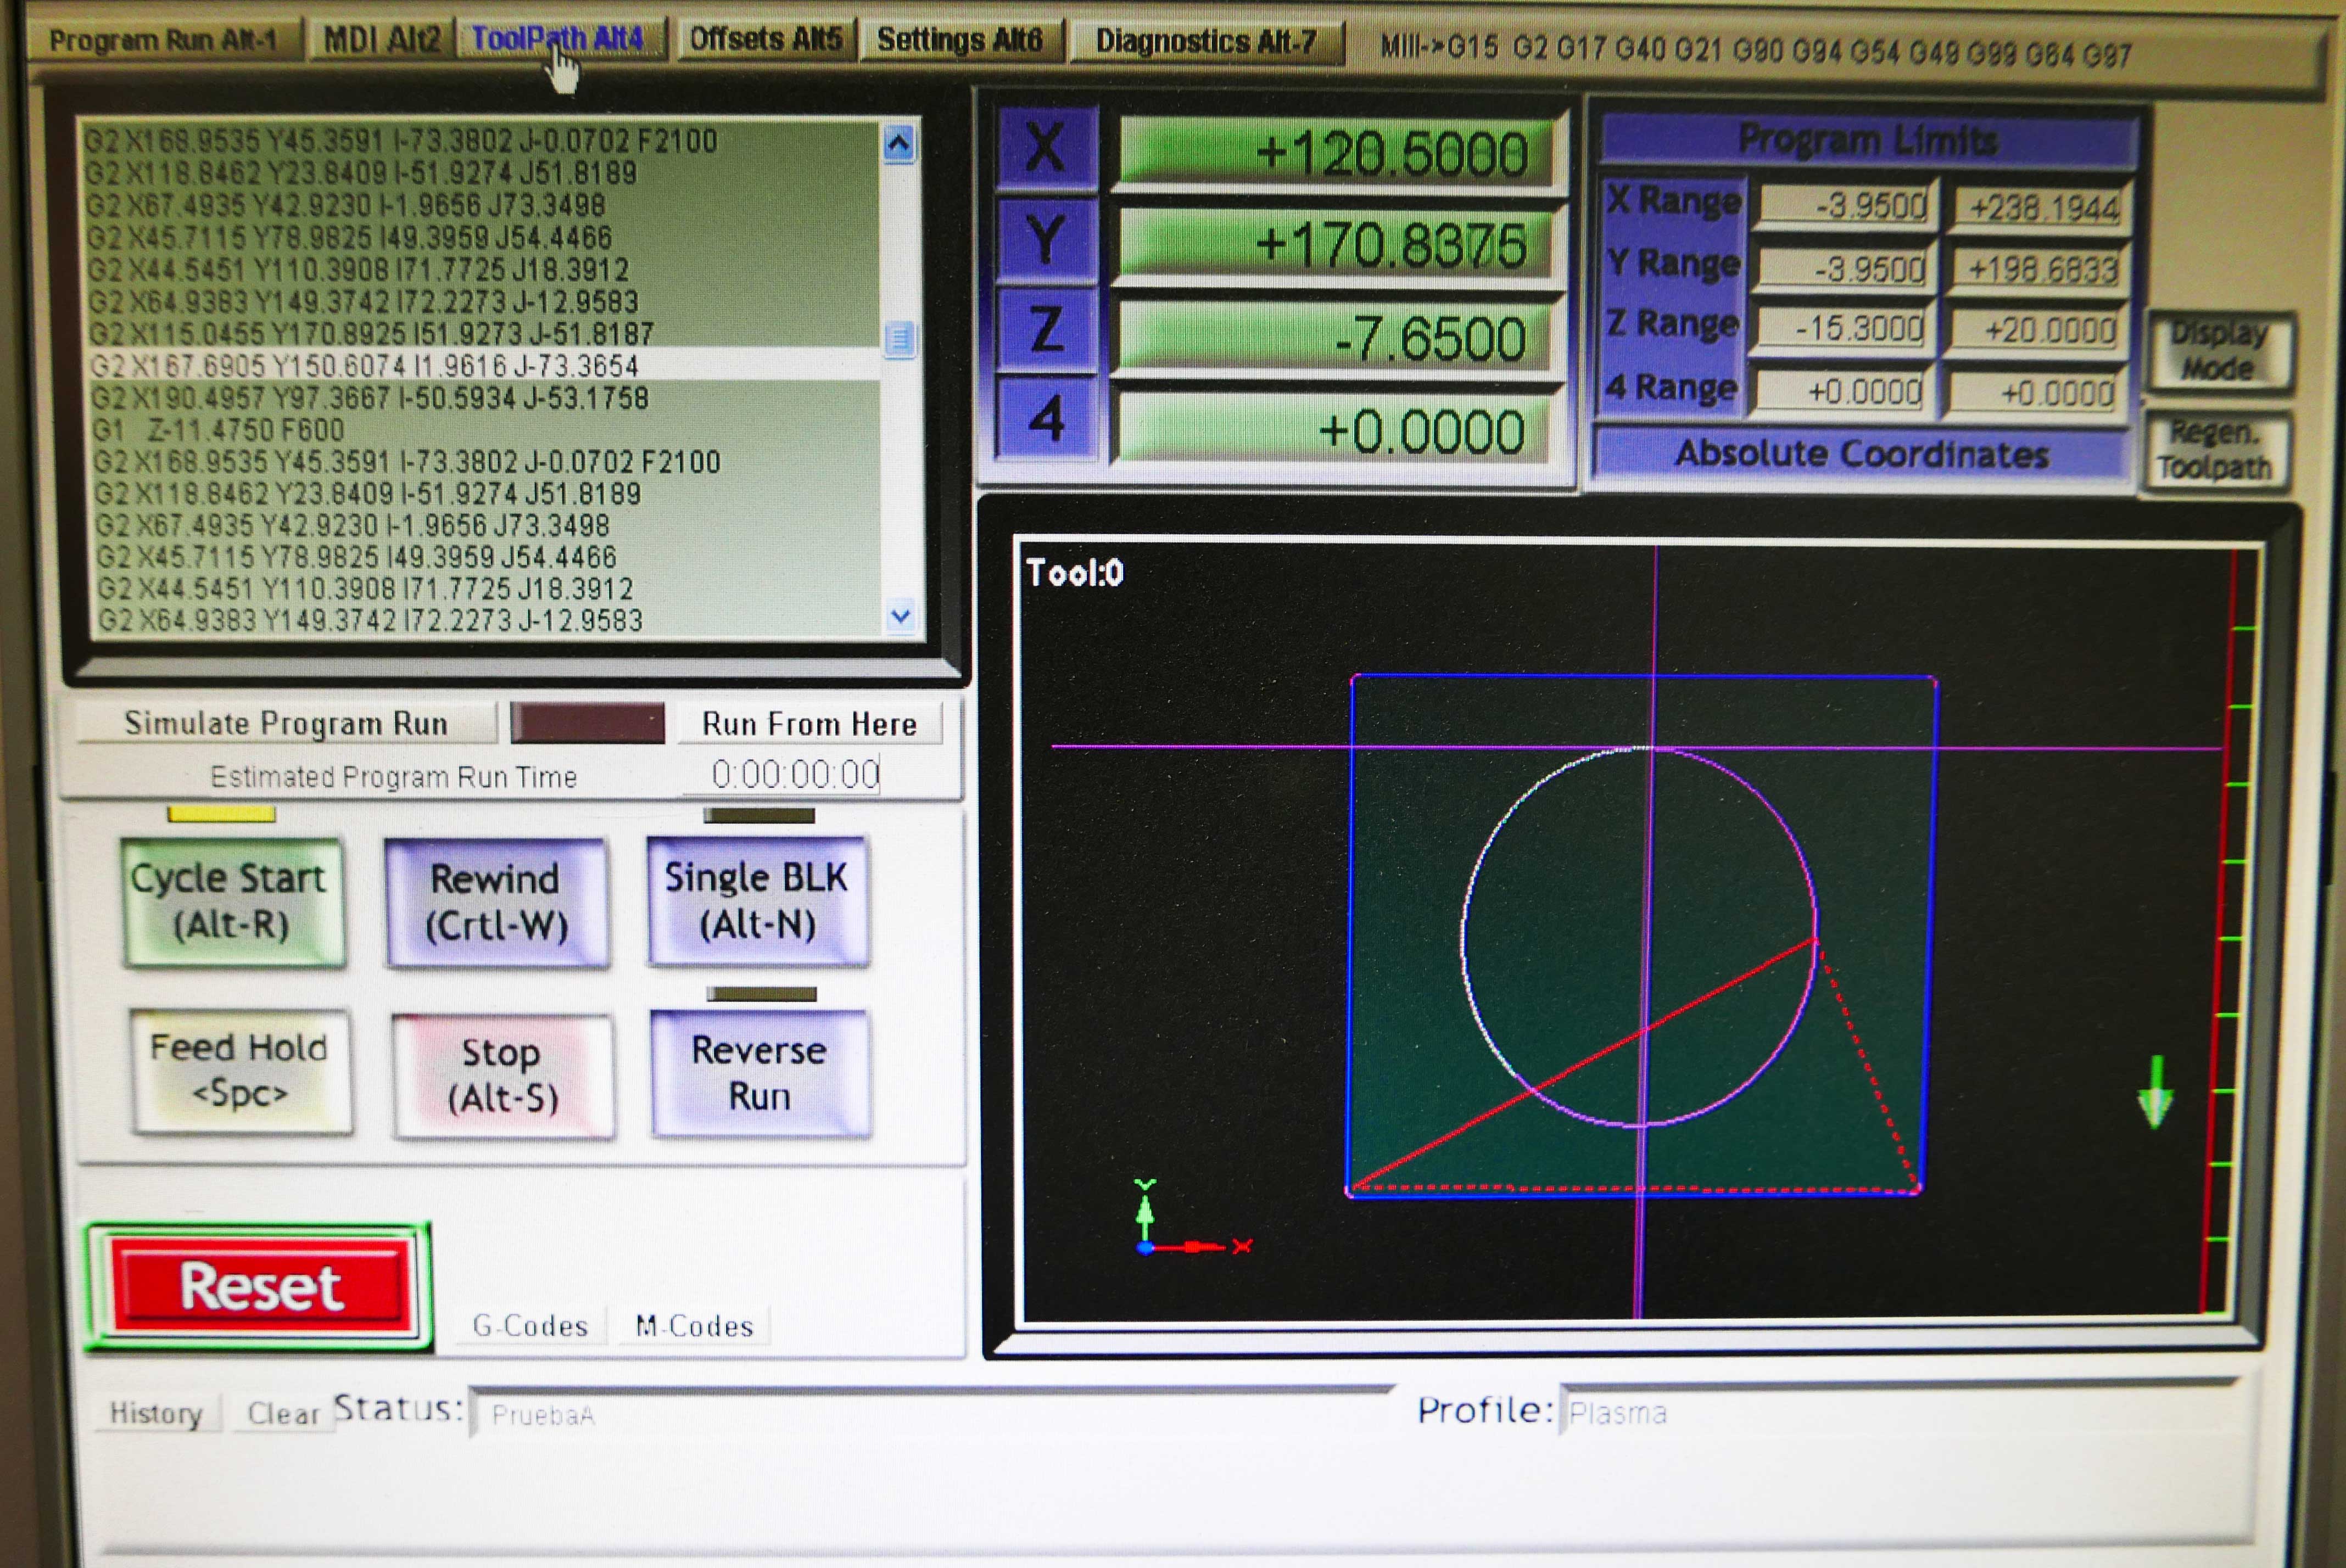Screen dimensions: 2346x1568
Task: Switch to the Diagnostics Alt-7 tab
Action: point(1205,42)
